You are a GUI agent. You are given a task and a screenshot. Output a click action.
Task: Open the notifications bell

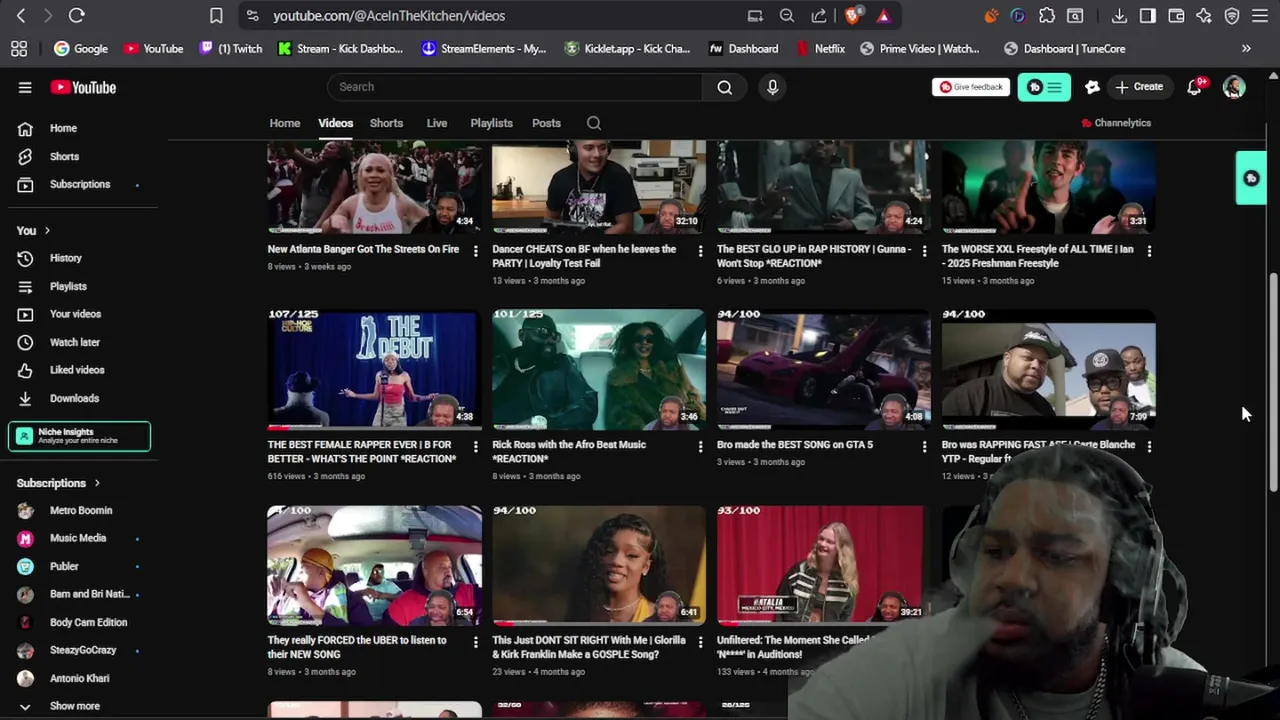1194,87
